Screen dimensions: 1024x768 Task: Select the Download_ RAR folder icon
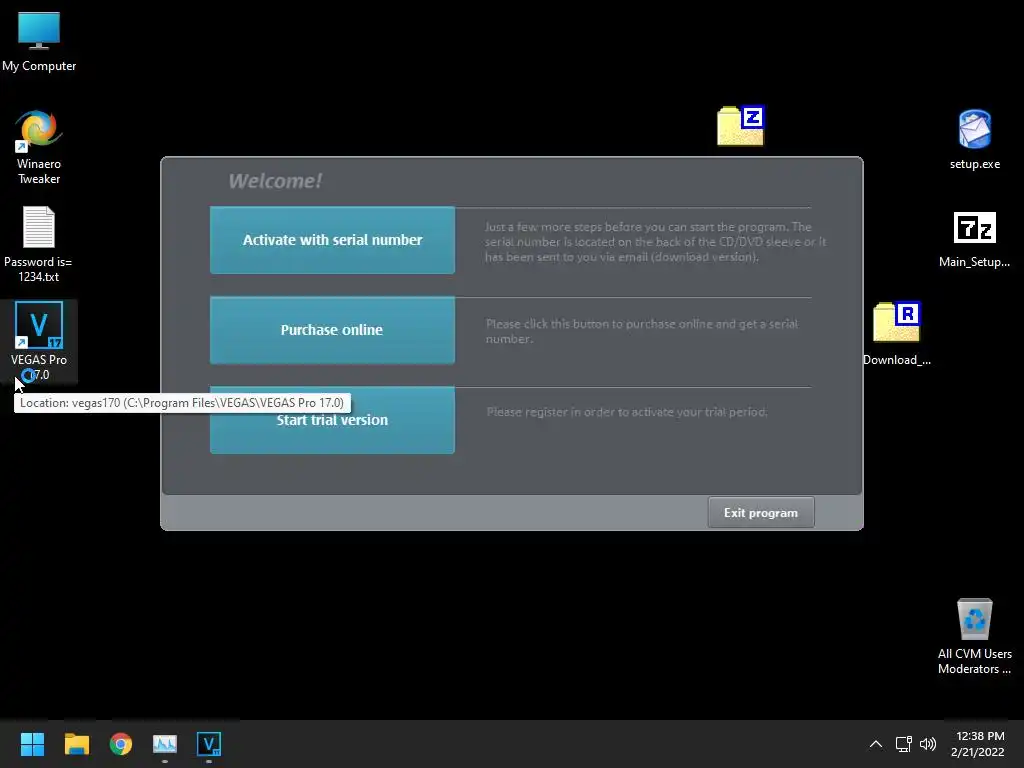897,334
